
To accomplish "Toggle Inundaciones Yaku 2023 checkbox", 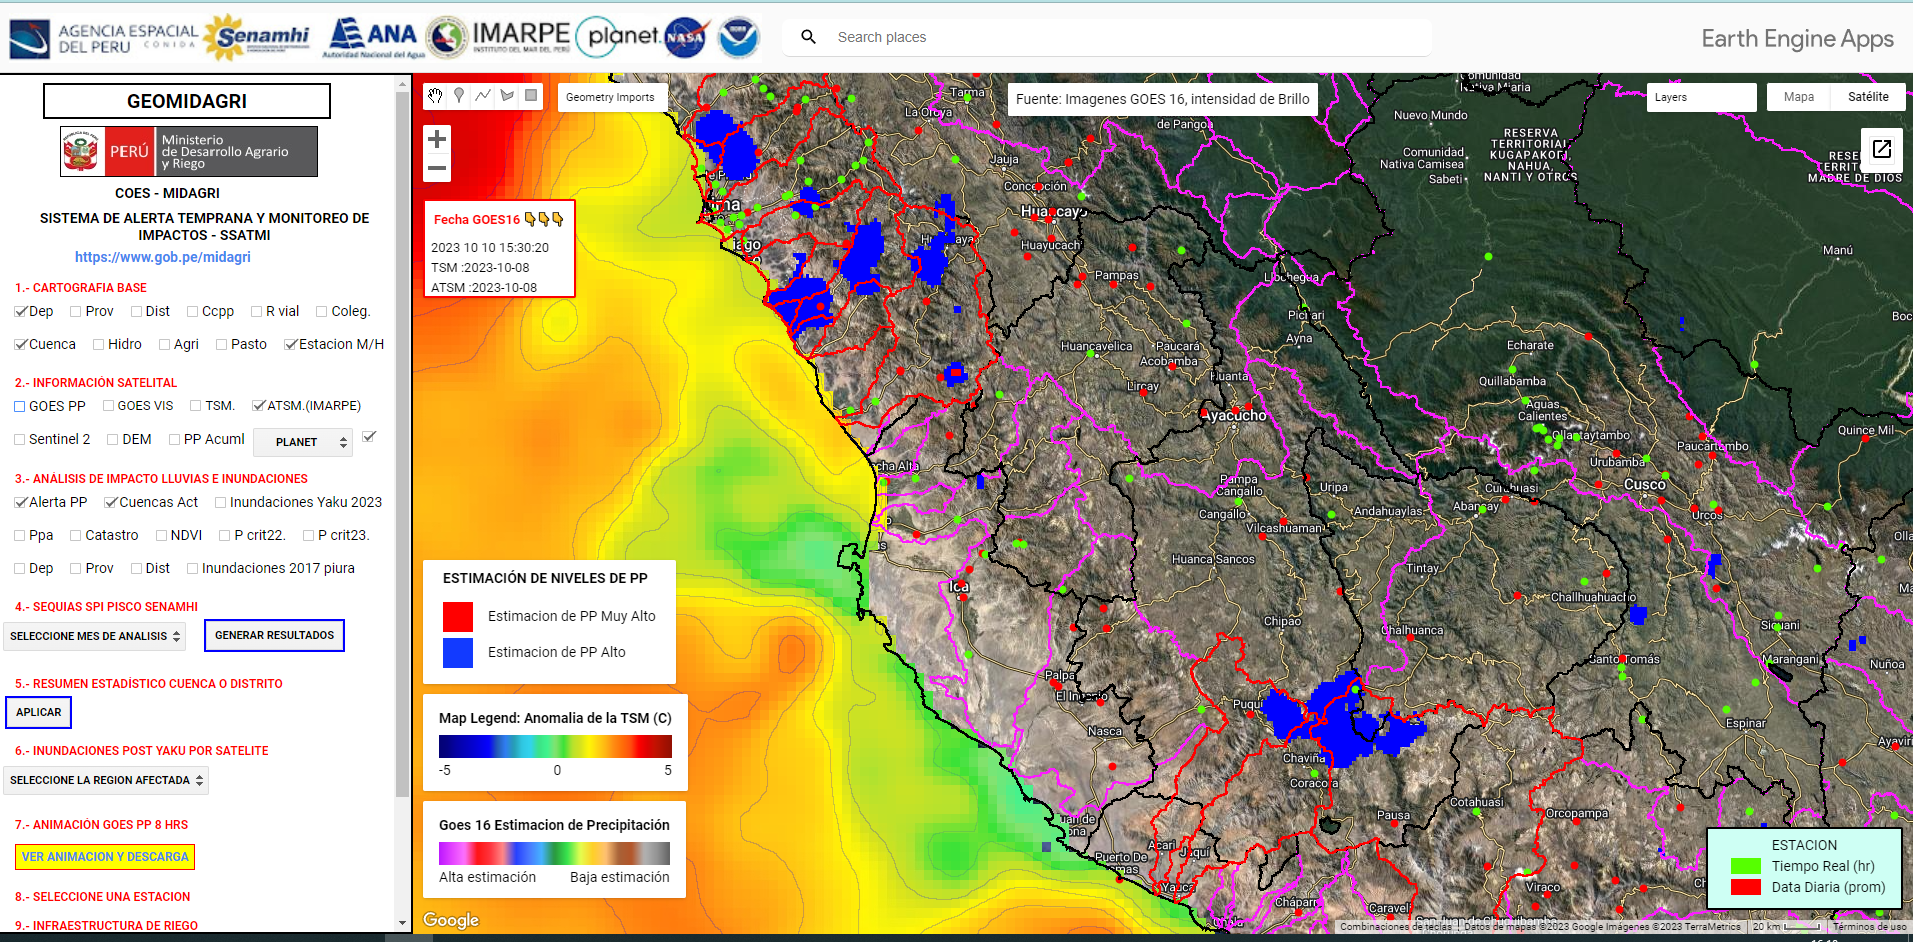I will click(221, 503).
